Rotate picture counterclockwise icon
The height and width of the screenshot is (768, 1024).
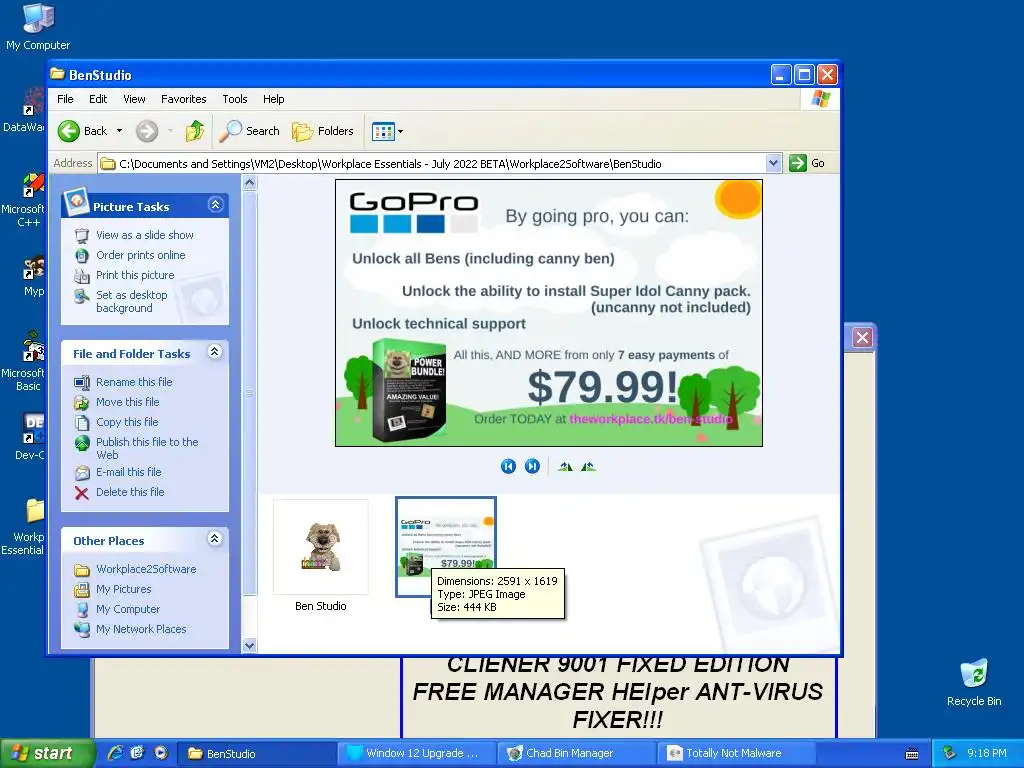(x=588, y=466)
